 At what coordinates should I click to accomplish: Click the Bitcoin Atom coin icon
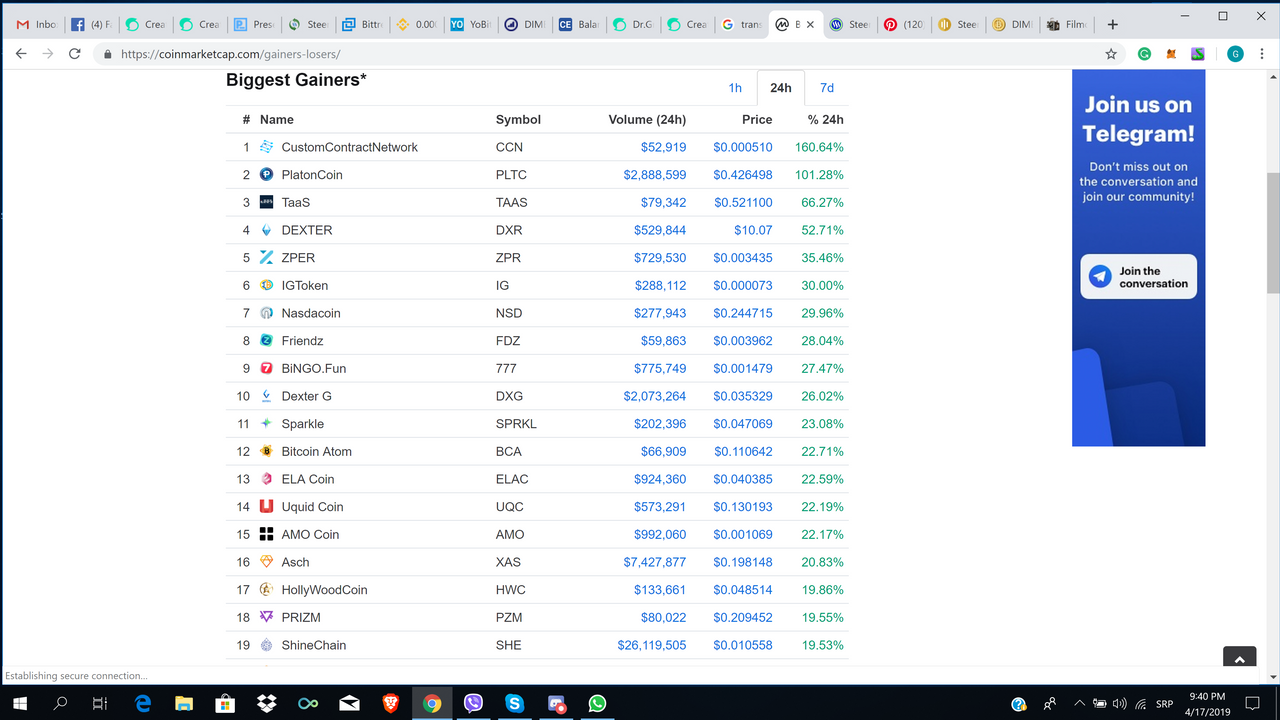tap(267, 451)
